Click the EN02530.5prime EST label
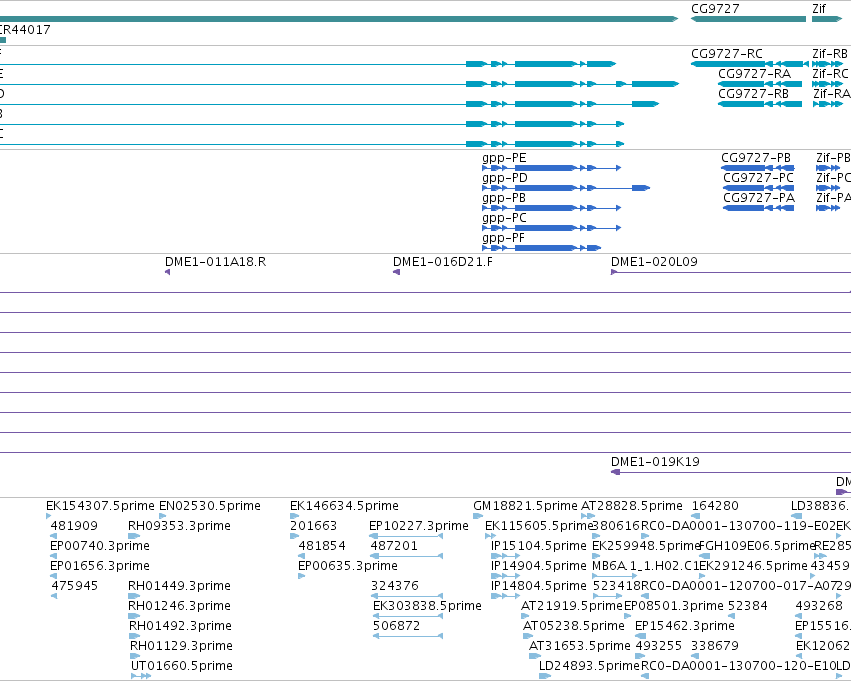Viewport: 851px width, 681px height. [x=209, y=506]
